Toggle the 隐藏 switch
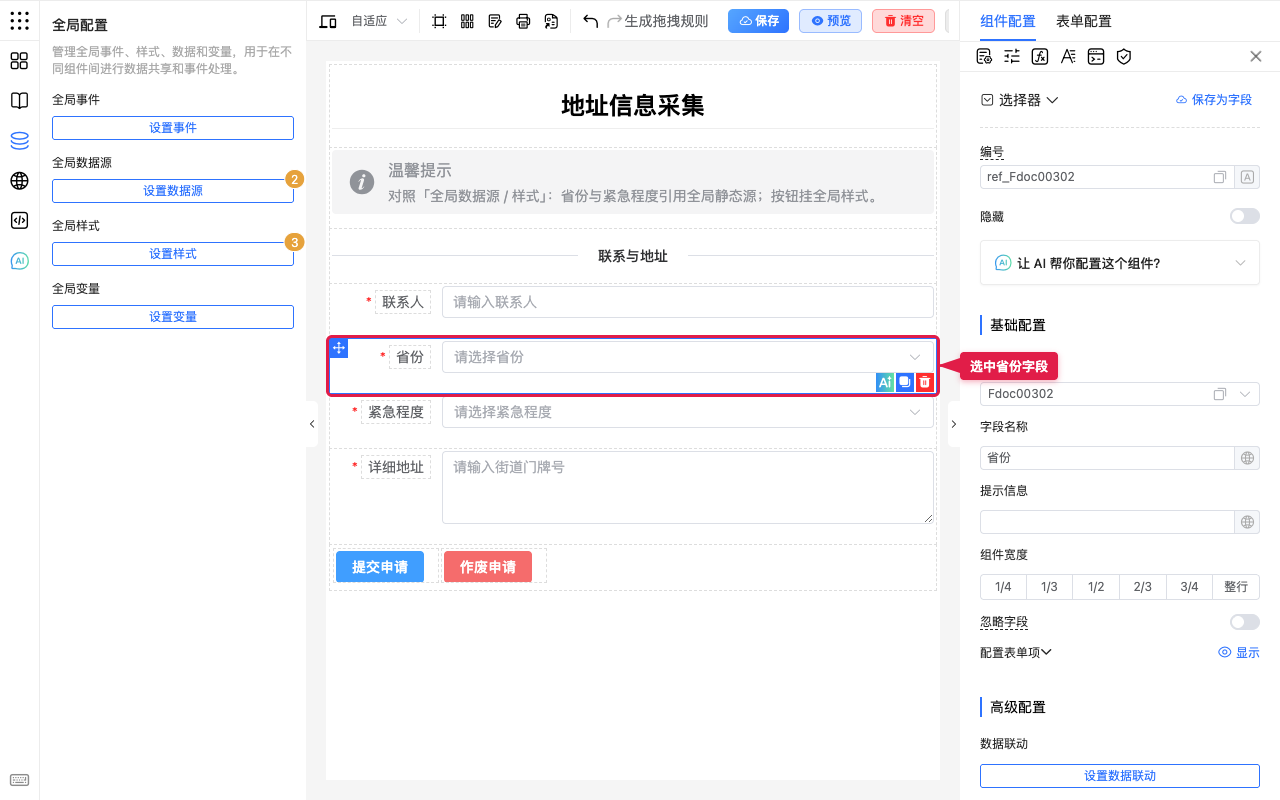1280x800 pixels. point(1245,216)
